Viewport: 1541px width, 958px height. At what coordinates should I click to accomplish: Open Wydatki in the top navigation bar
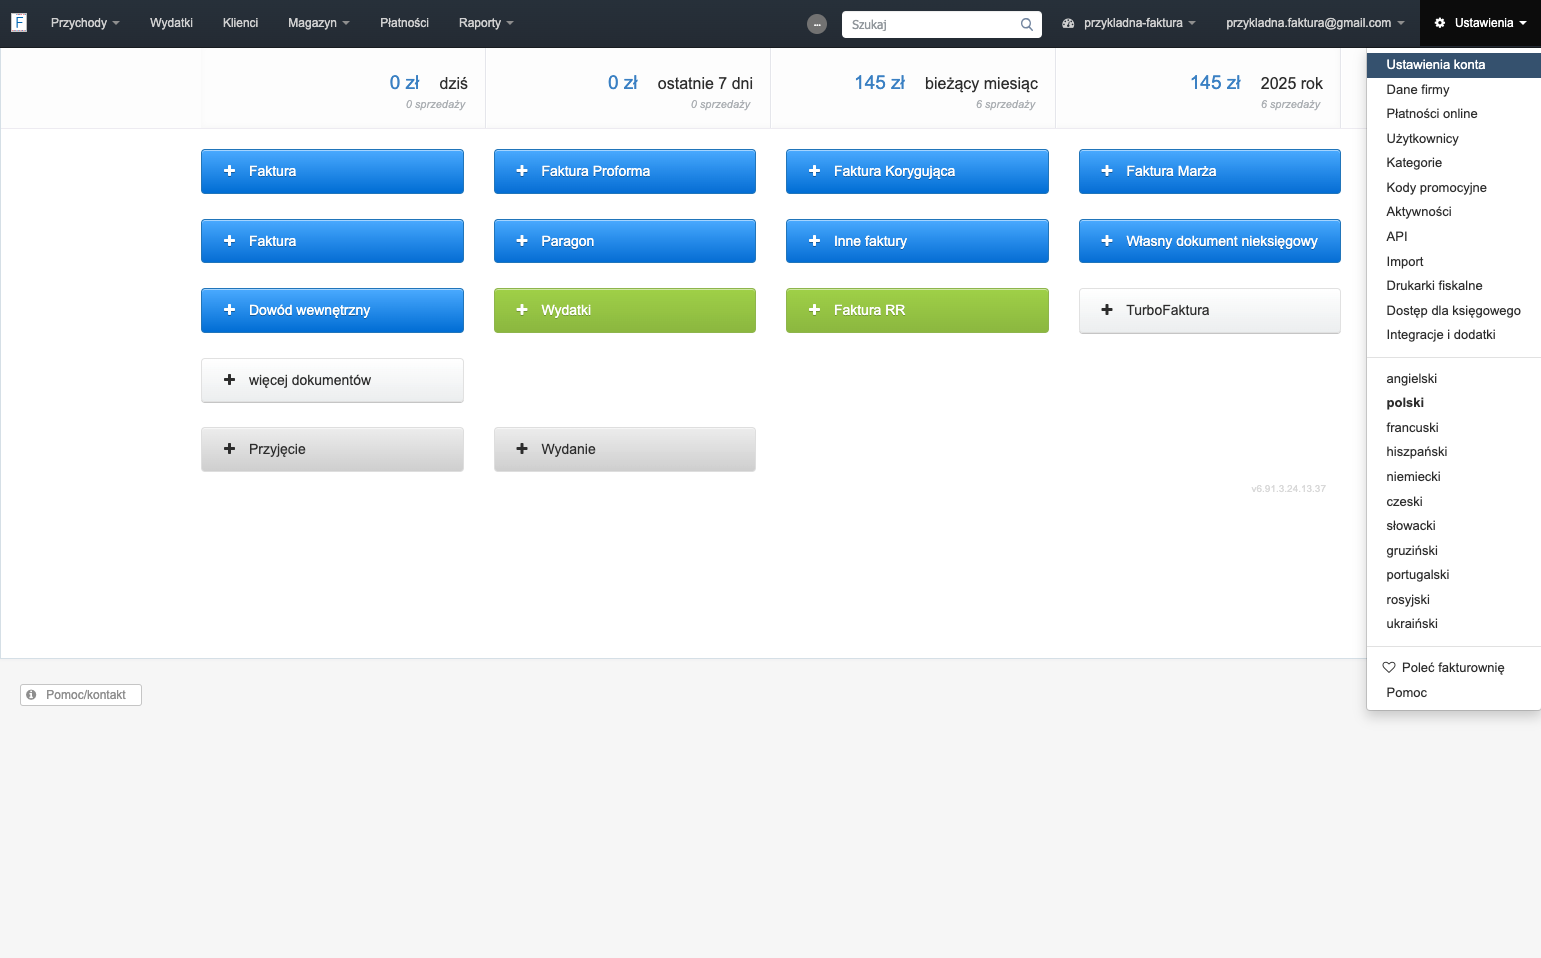point(171,23)
